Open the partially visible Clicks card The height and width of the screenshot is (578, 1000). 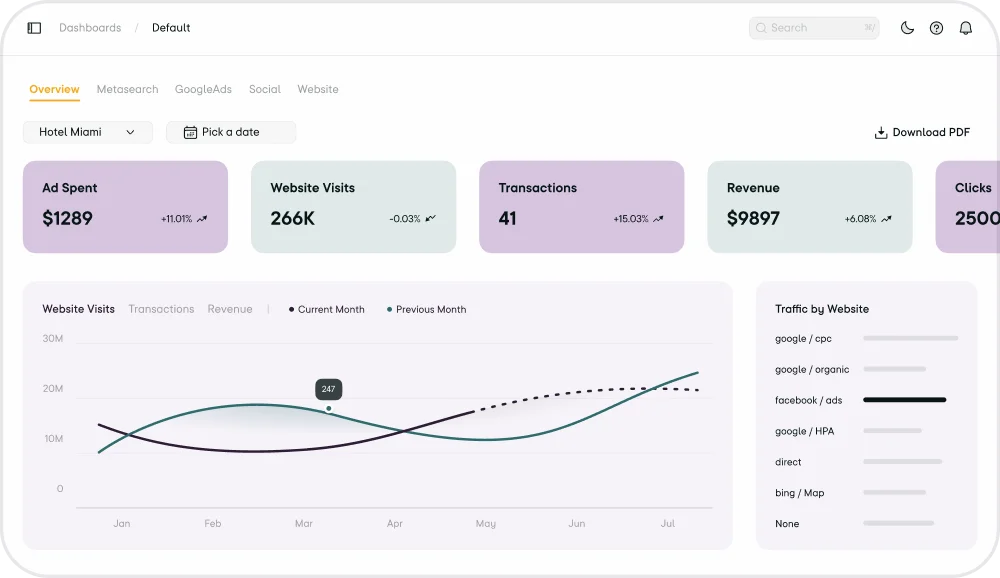coord(967,207)
